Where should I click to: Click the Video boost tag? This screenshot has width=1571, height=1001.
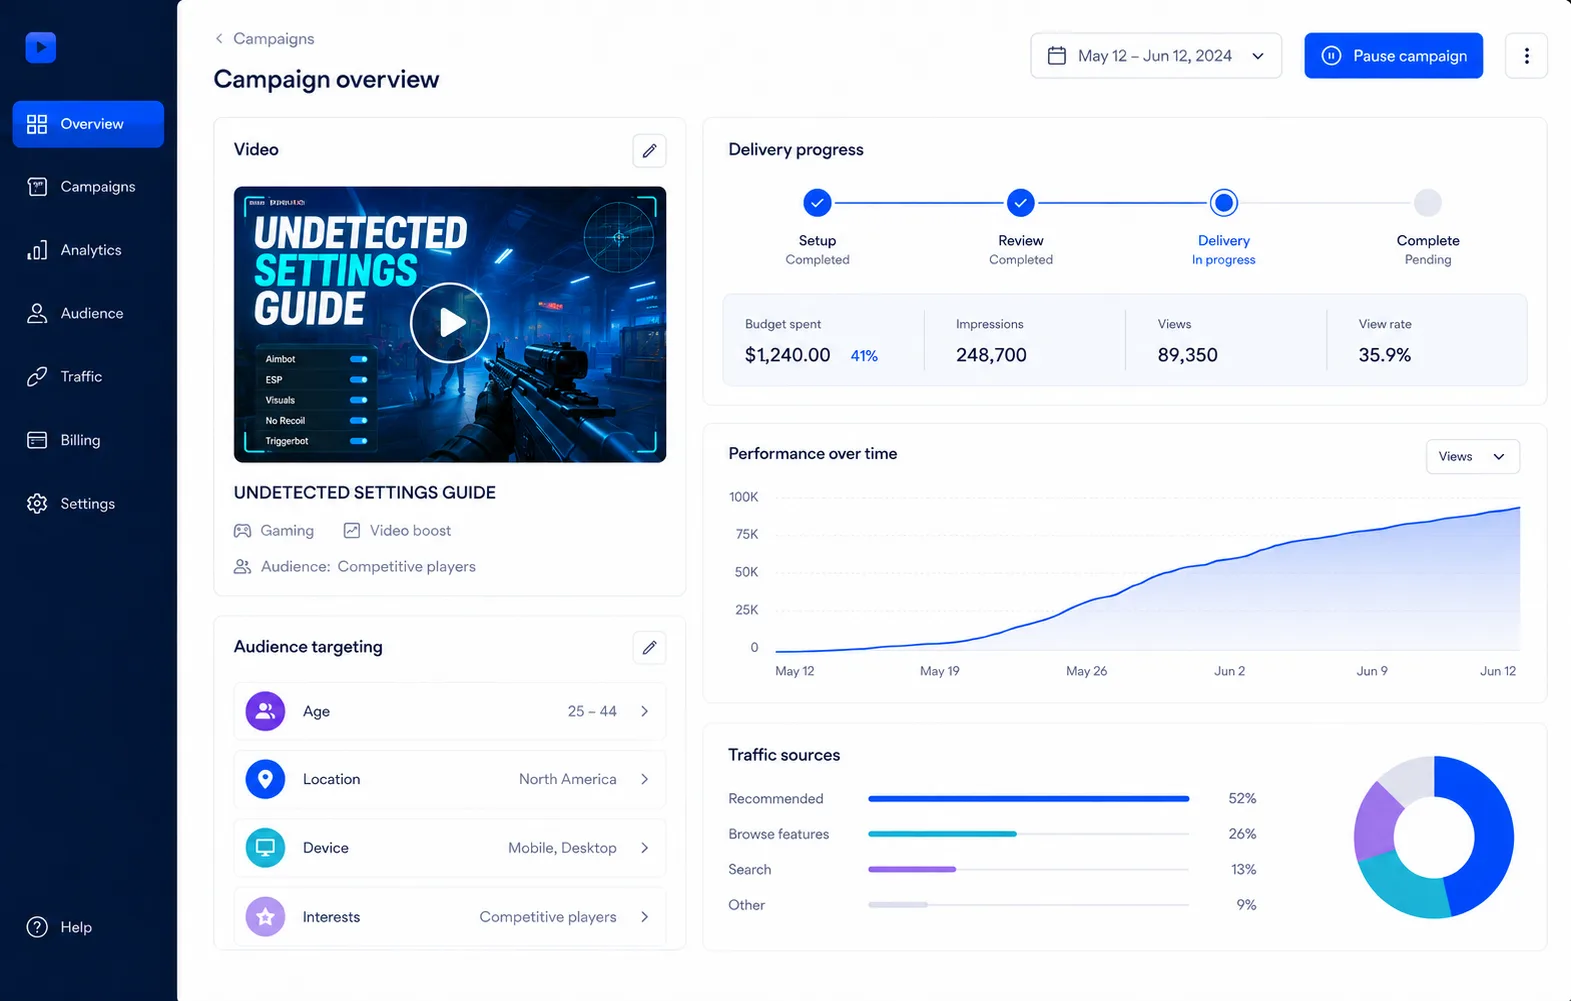tap(397, 531)
